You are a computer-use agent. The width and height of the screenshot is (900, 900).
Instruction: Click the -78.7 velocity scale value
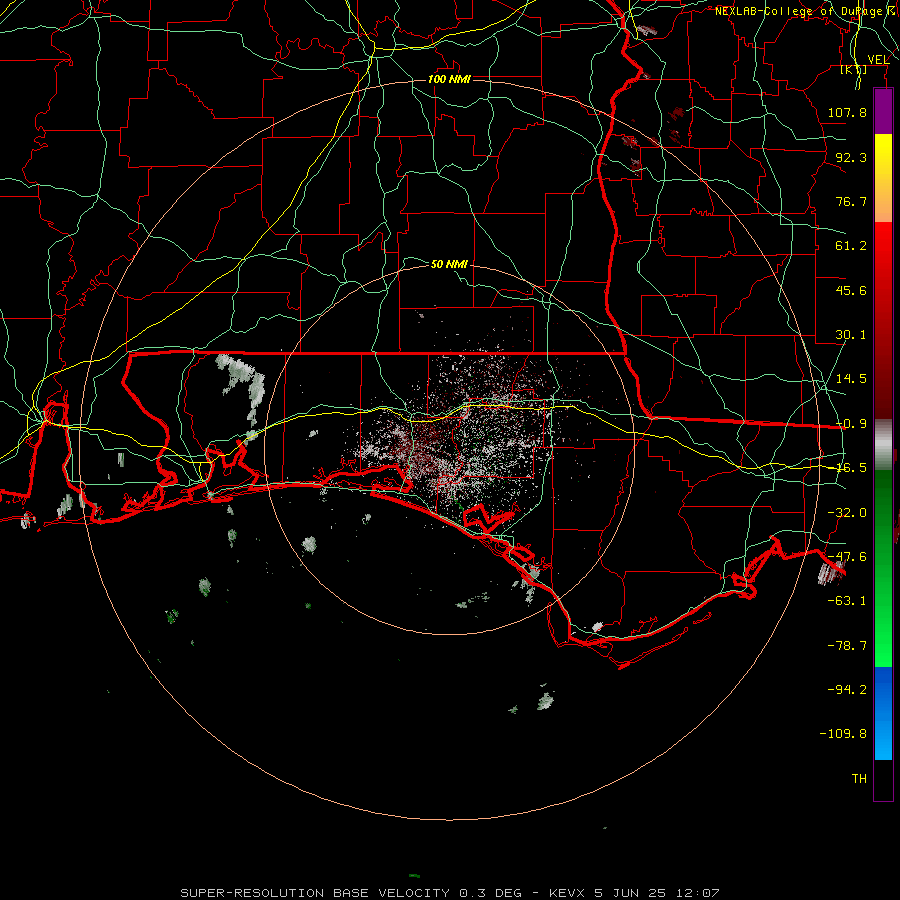[847, 646]
